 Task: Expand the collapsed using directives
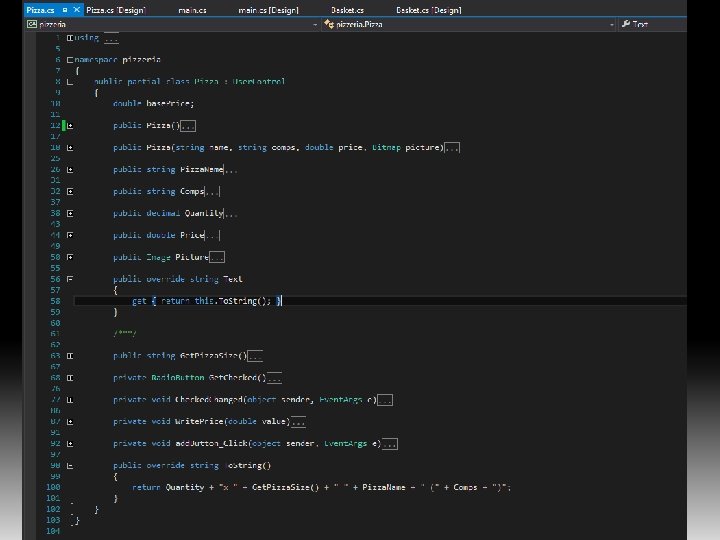point(70,38)
